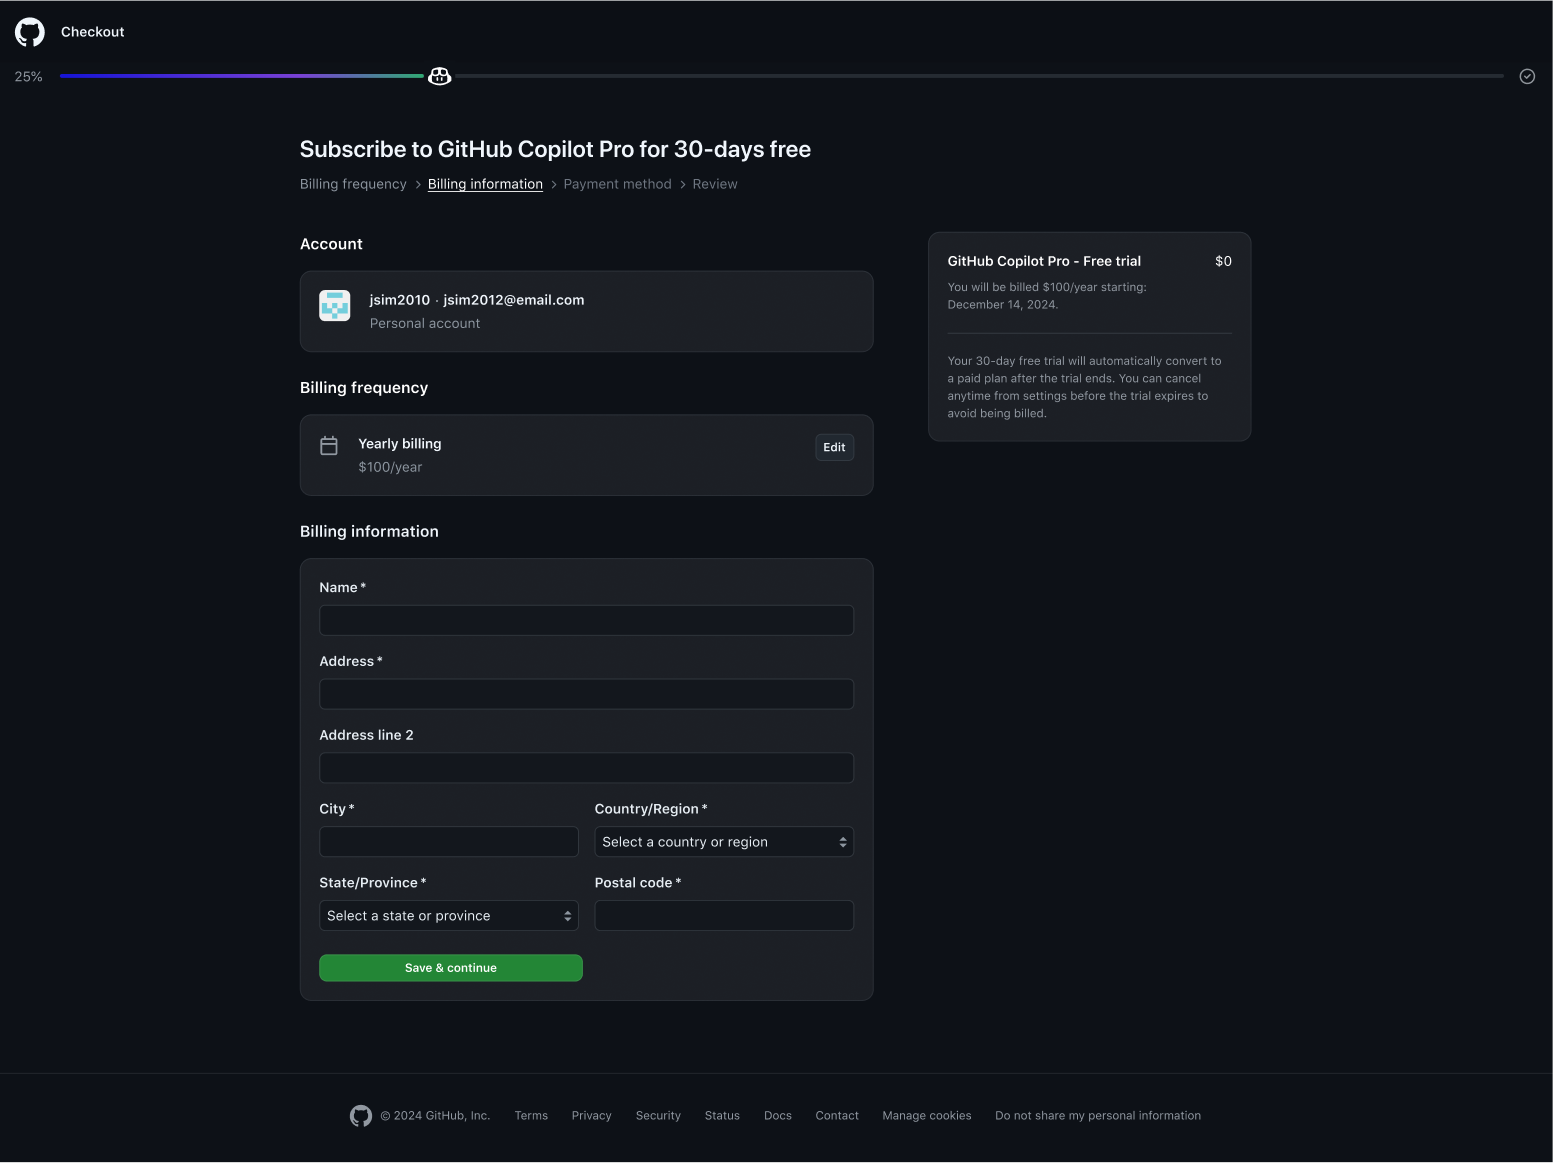Open the State/Province dropdown
1553x1163 pixels.
click(449, 916)
